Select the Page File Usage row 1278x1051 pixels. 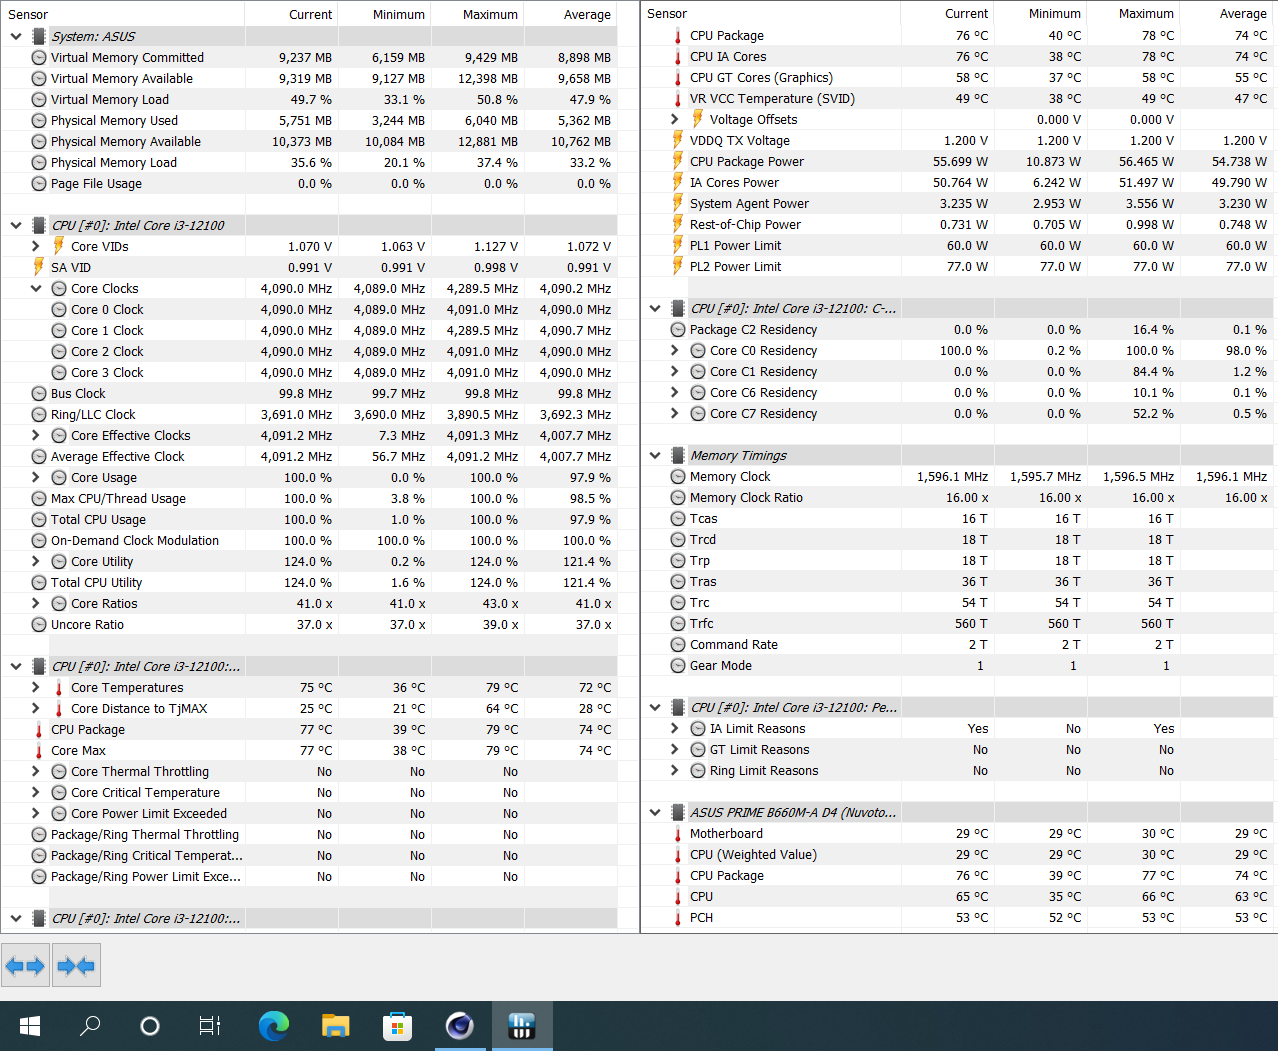click(x=309, y=183)
